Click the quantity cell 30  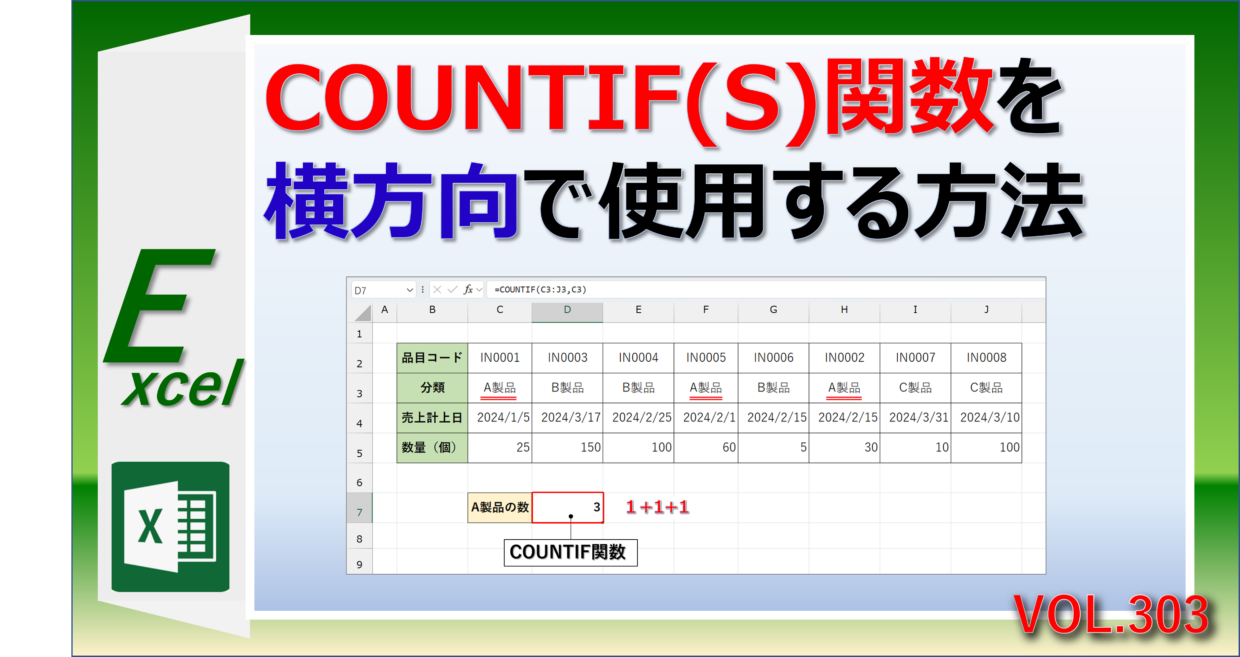coord(844,448)
